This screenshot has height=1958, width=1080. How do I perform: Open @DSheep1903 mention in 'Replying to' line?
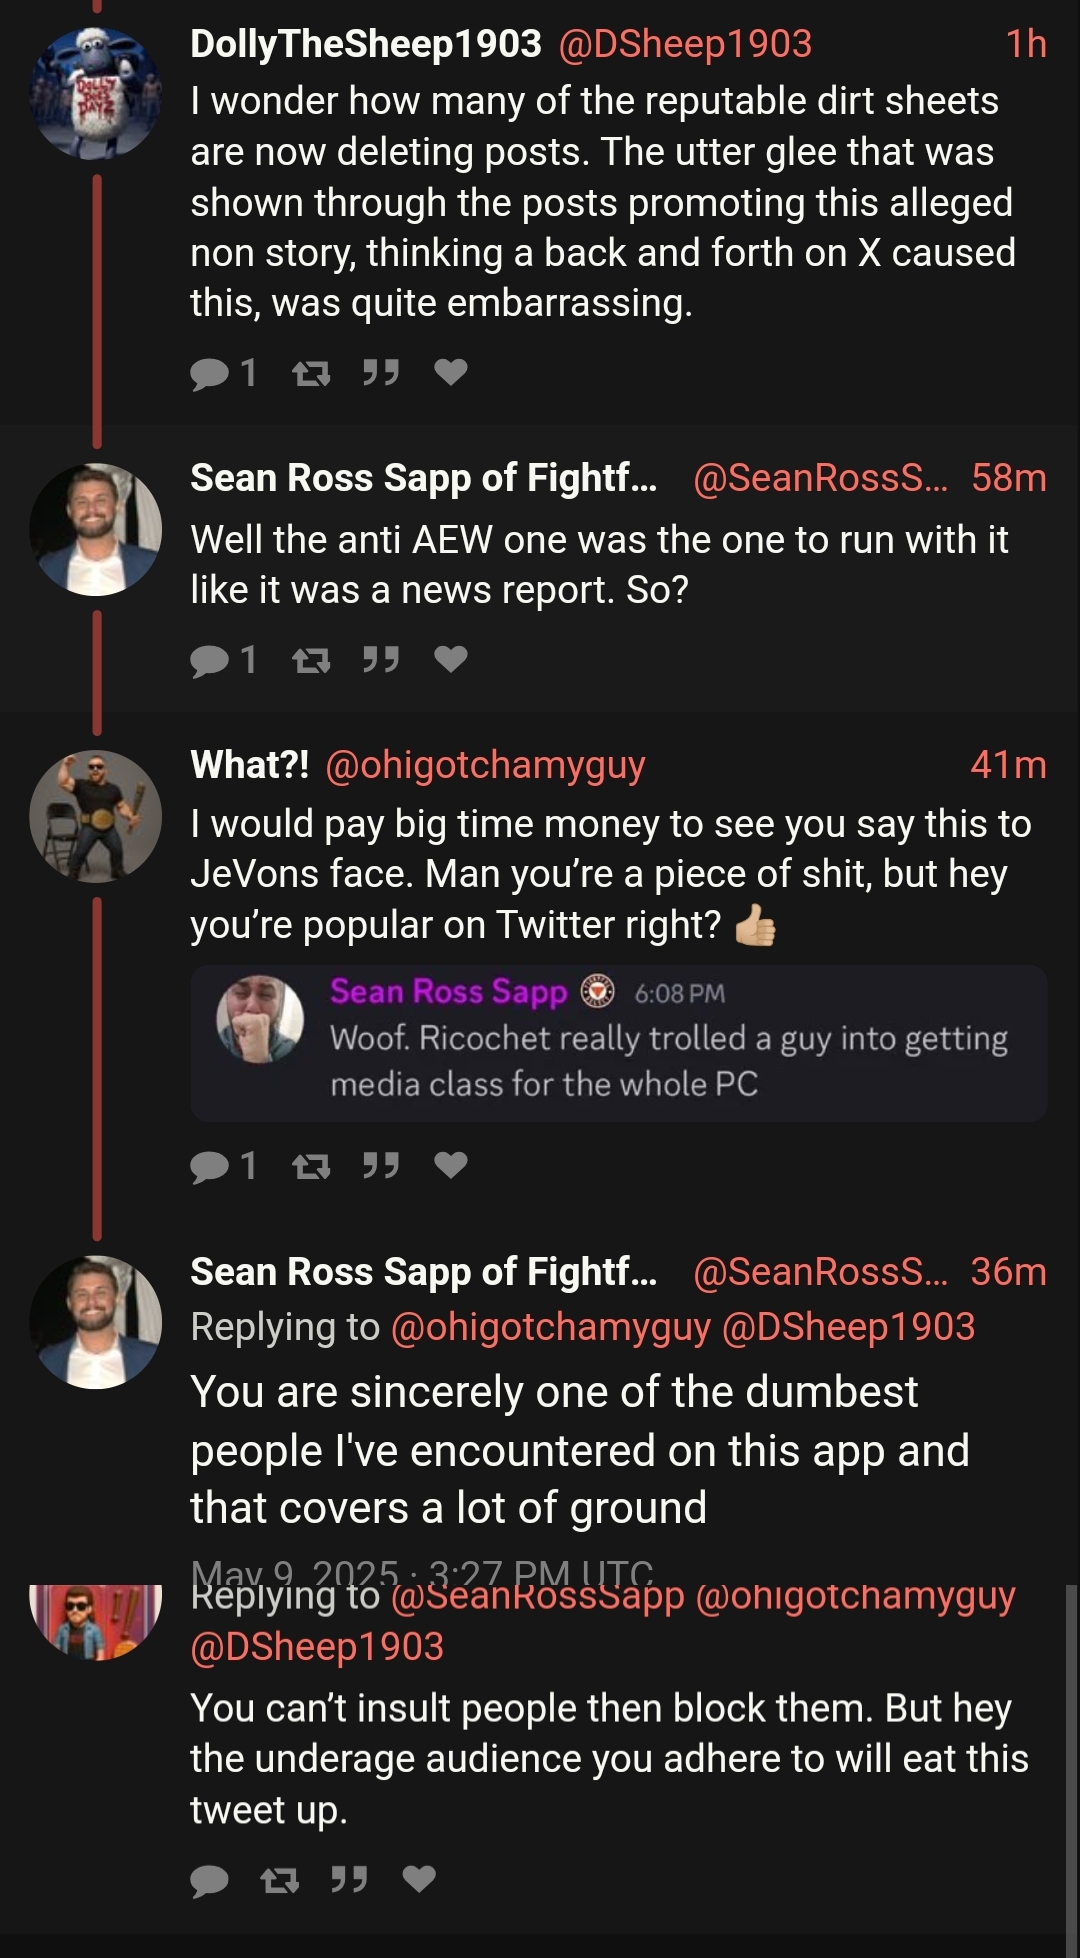847,1327
